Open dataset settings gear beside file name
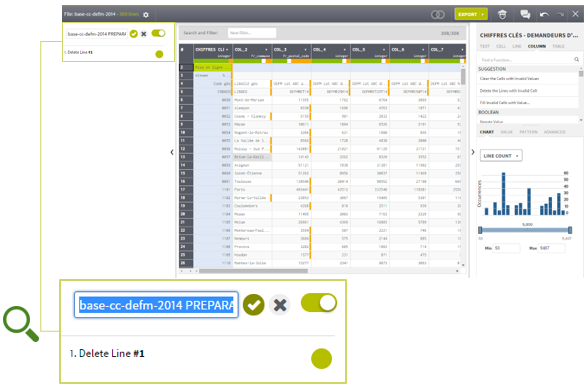Image resolution: width=587 pixels, height=389 pixels. click(146, 15)
